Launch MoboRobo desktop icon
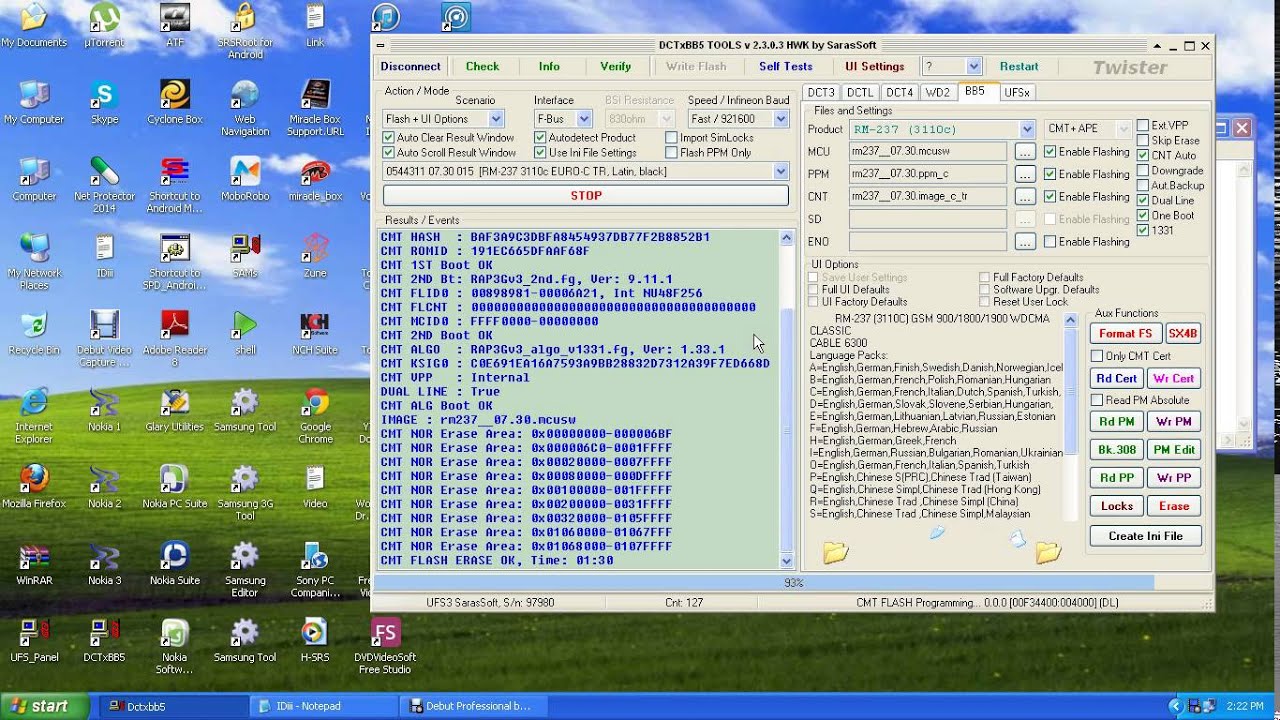 click(x=245, y=179)
